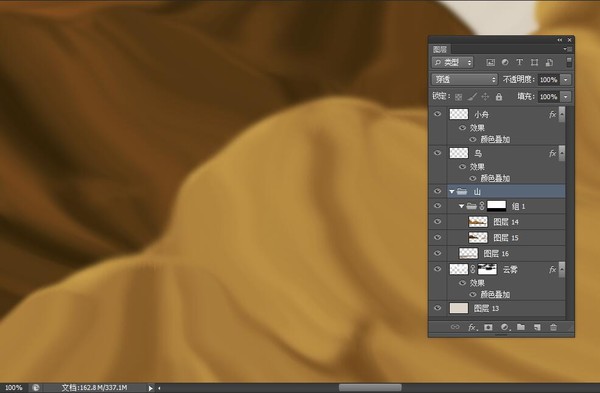Screen dimensions: 600x393
Task: Select the 组 1 layer mask thumbnail
Action: tap(497, 206)
